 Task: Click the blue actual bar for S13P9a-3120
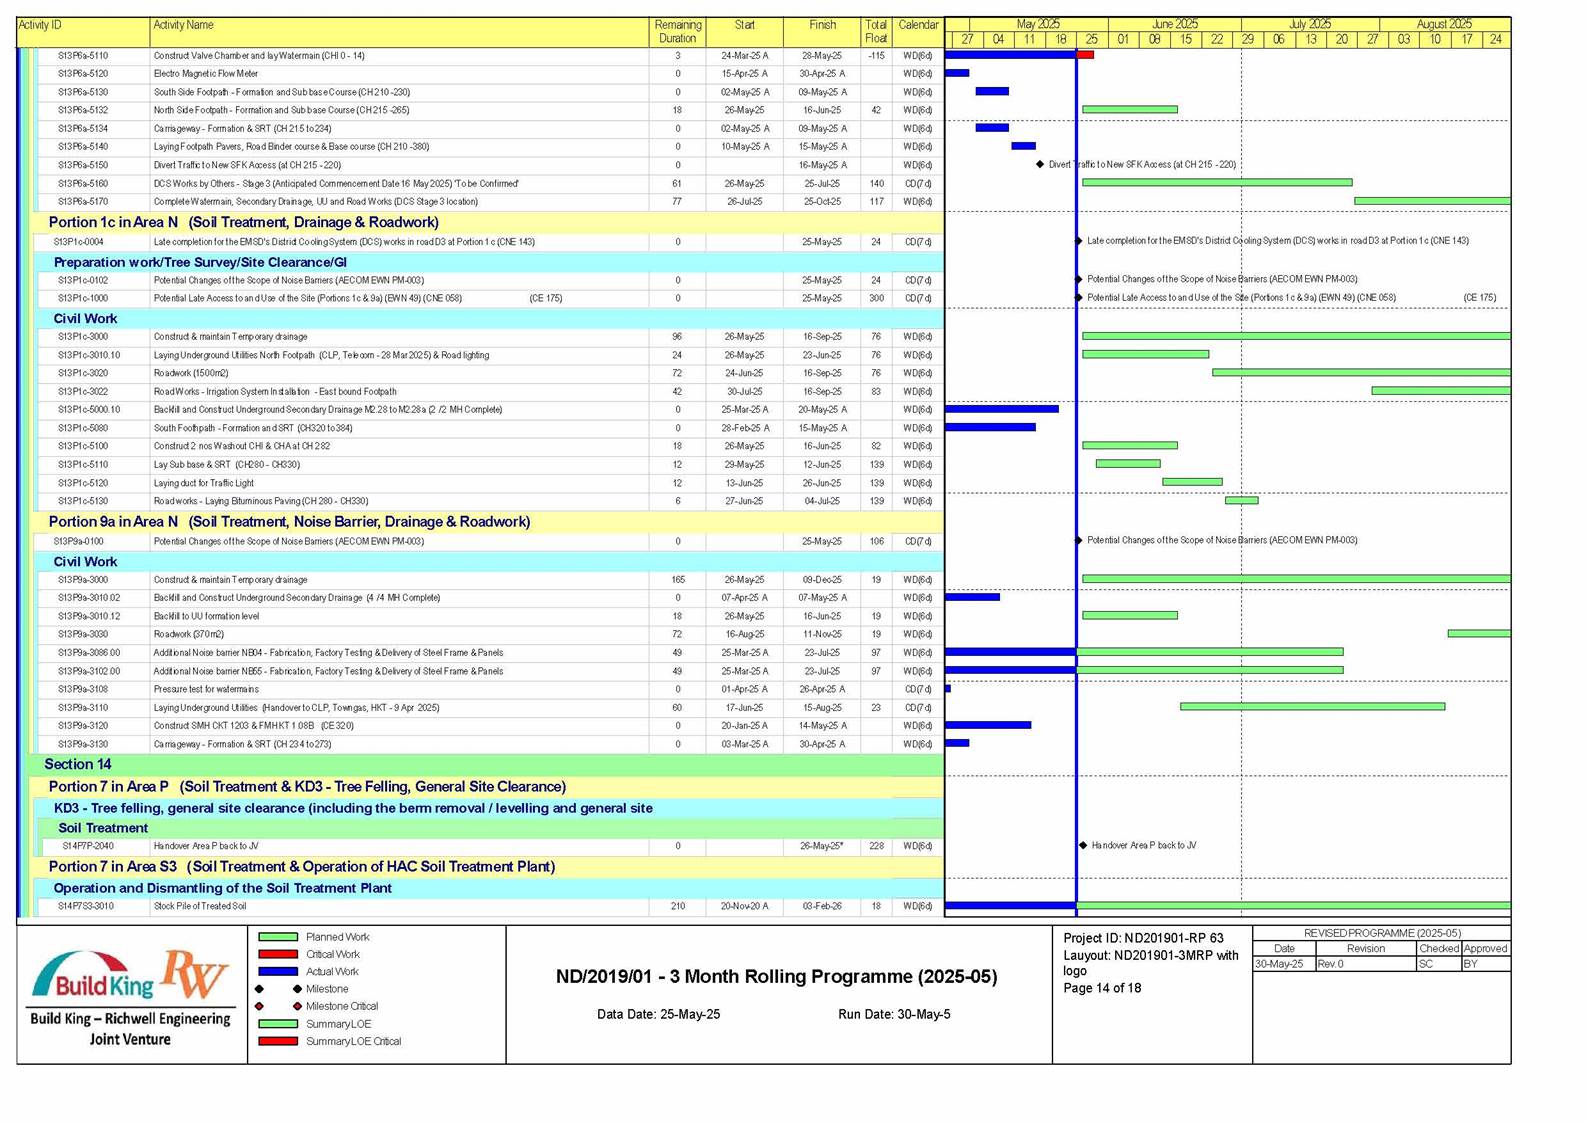click(988, 725)
